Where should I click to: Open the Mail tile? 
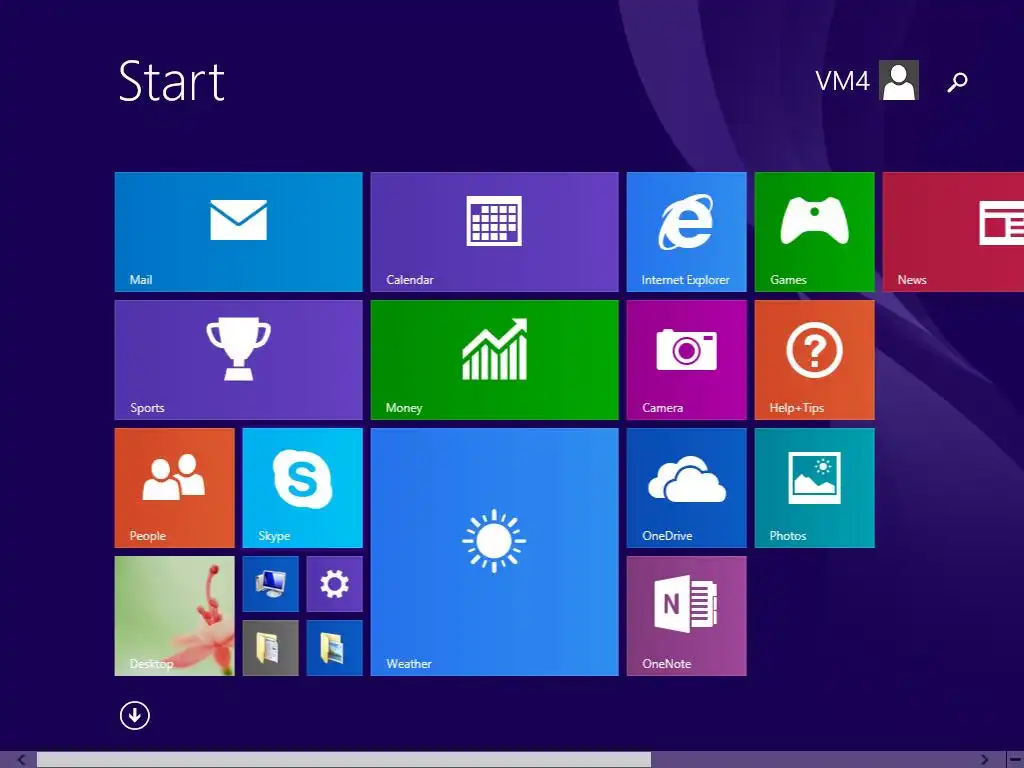238,232
